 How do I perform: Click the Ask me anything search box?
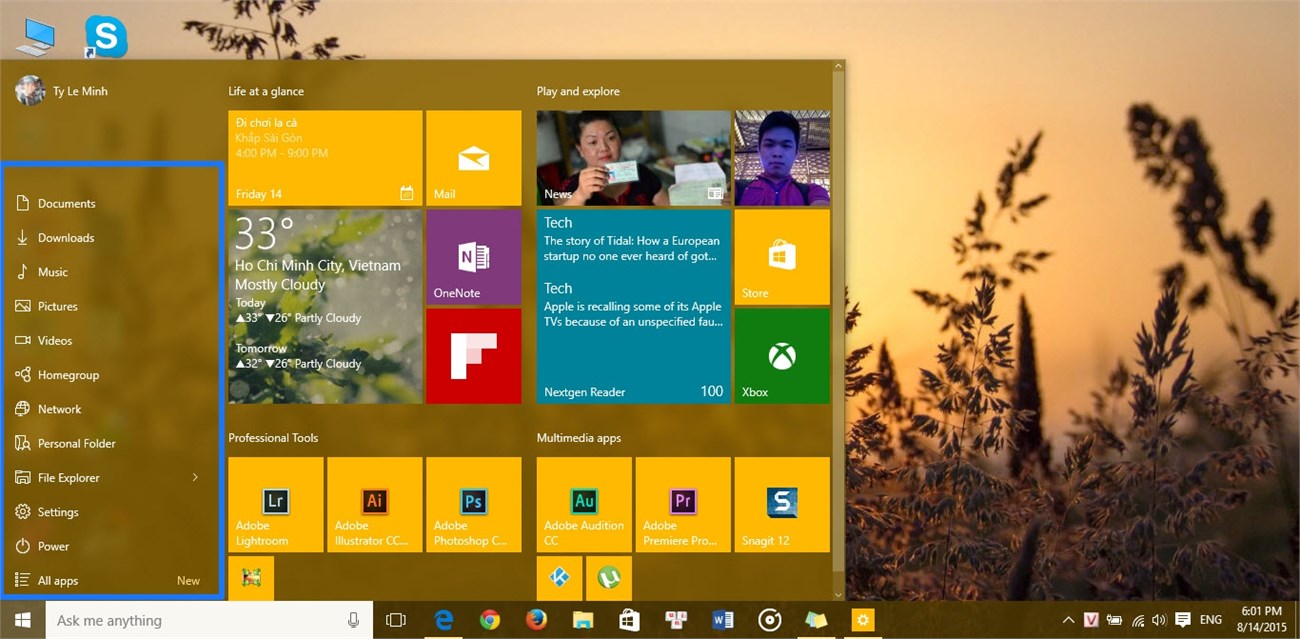coord(209,620)
